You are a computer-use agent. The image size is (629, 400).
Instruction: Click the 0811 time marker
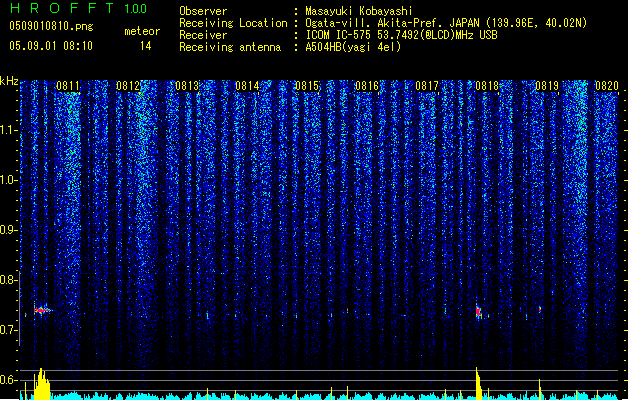[x=67, y=86]
